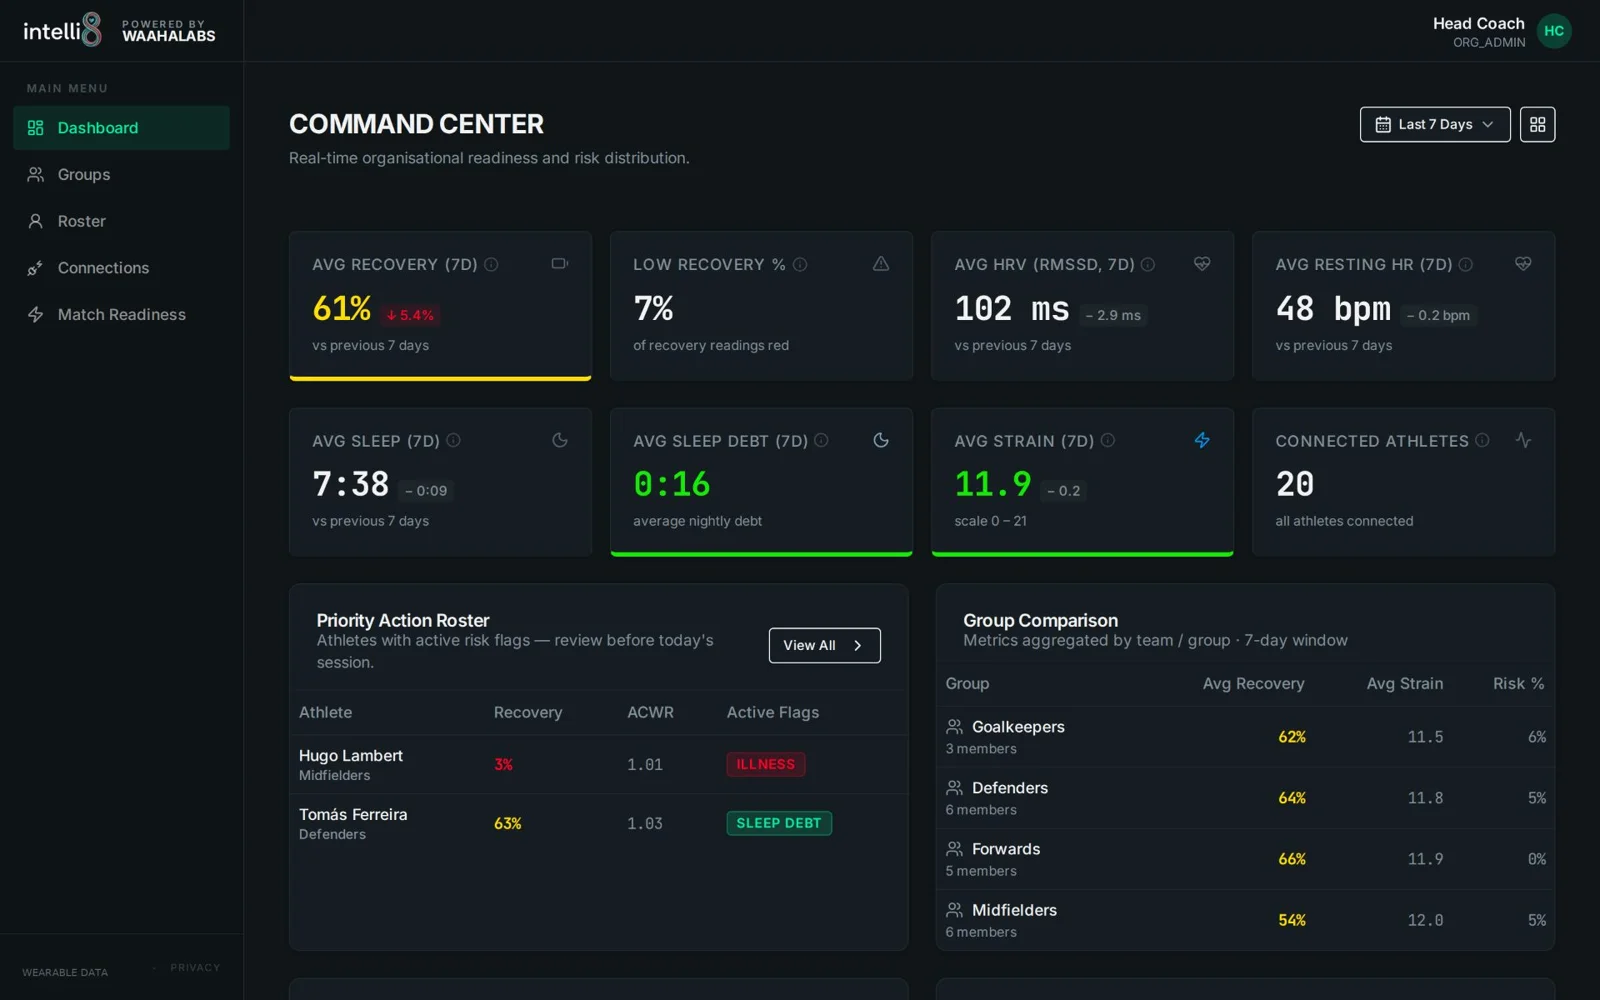
Task: Click View All in Priority Action Roster
Action: pos(824,646)
